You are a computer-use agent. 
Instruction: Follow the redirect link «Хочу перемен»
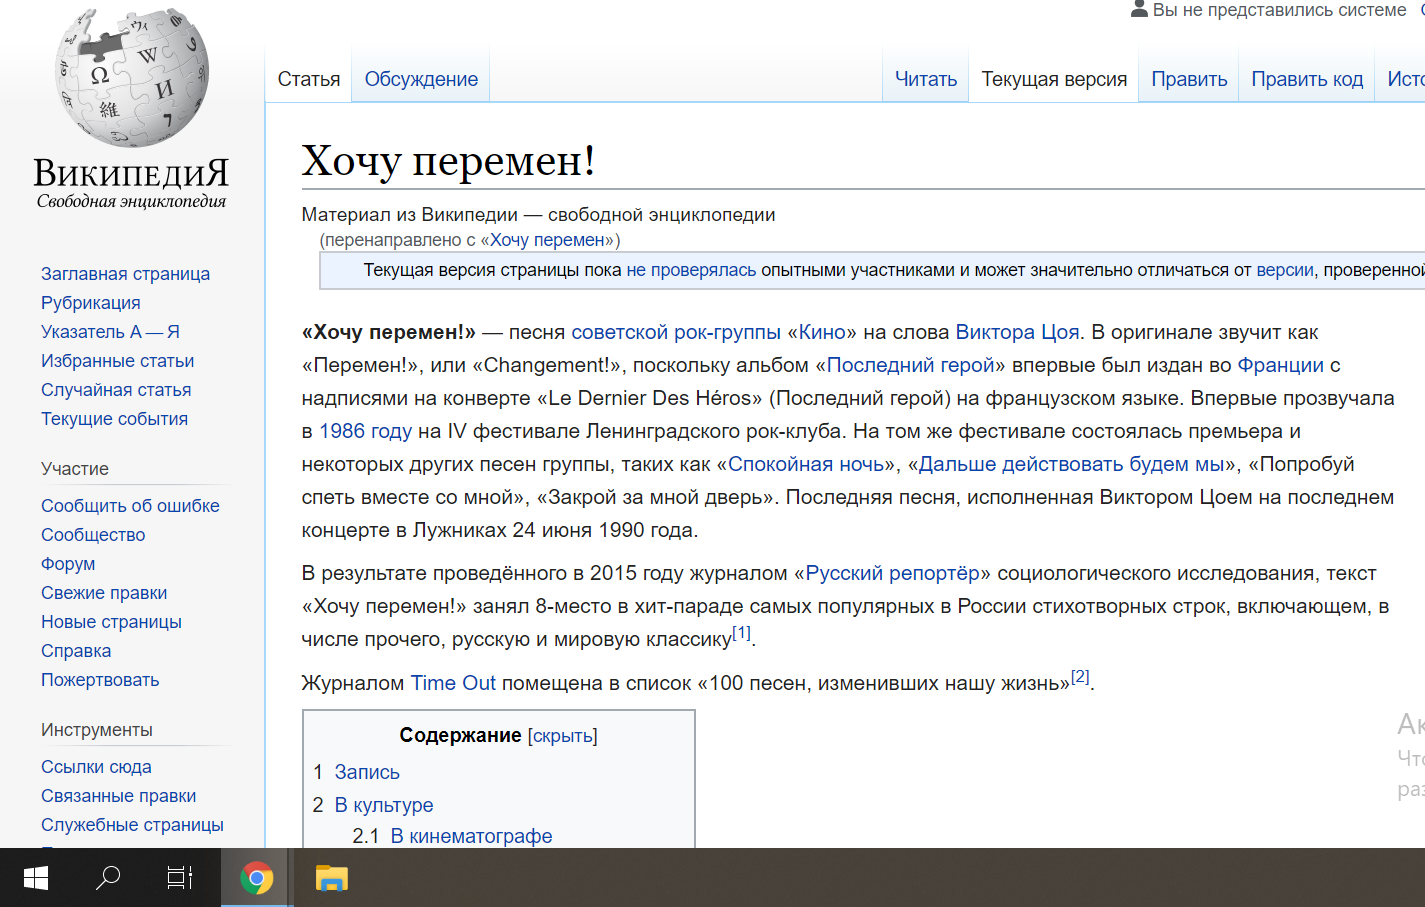pyautogui.click(x=548, y=240)
